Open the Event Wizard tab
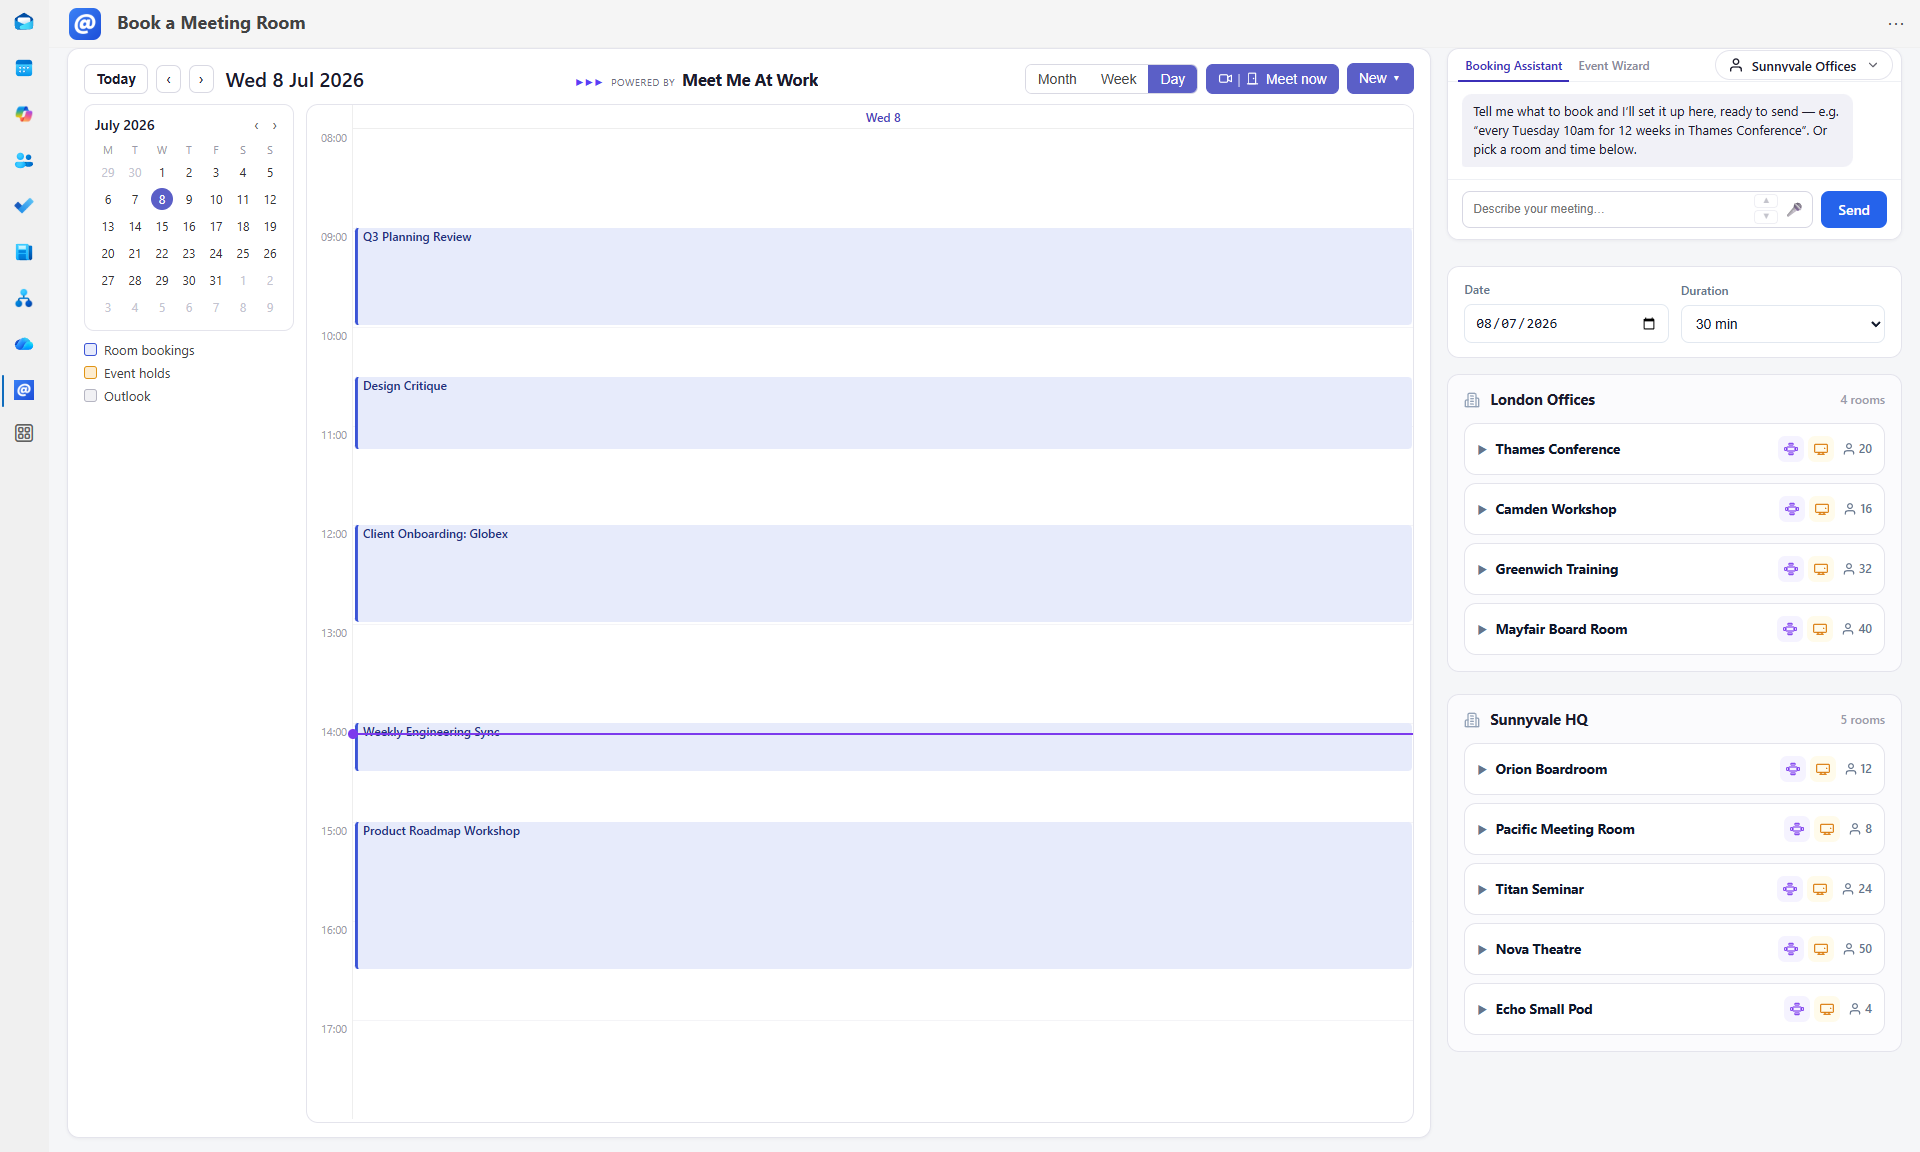Image resolution: width=1920 pixels, height=1152 pixels. [x=1614, y=66]
